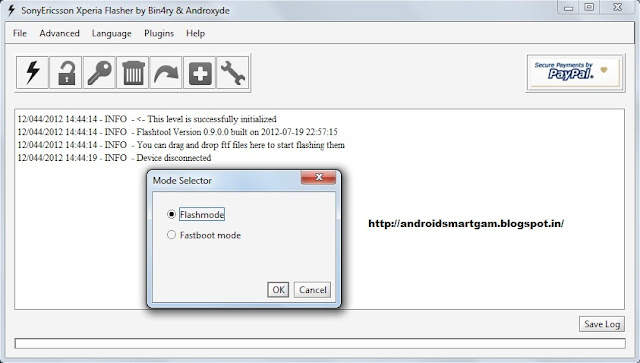Minimize the Xperia Flasher window

coord(569,7)
